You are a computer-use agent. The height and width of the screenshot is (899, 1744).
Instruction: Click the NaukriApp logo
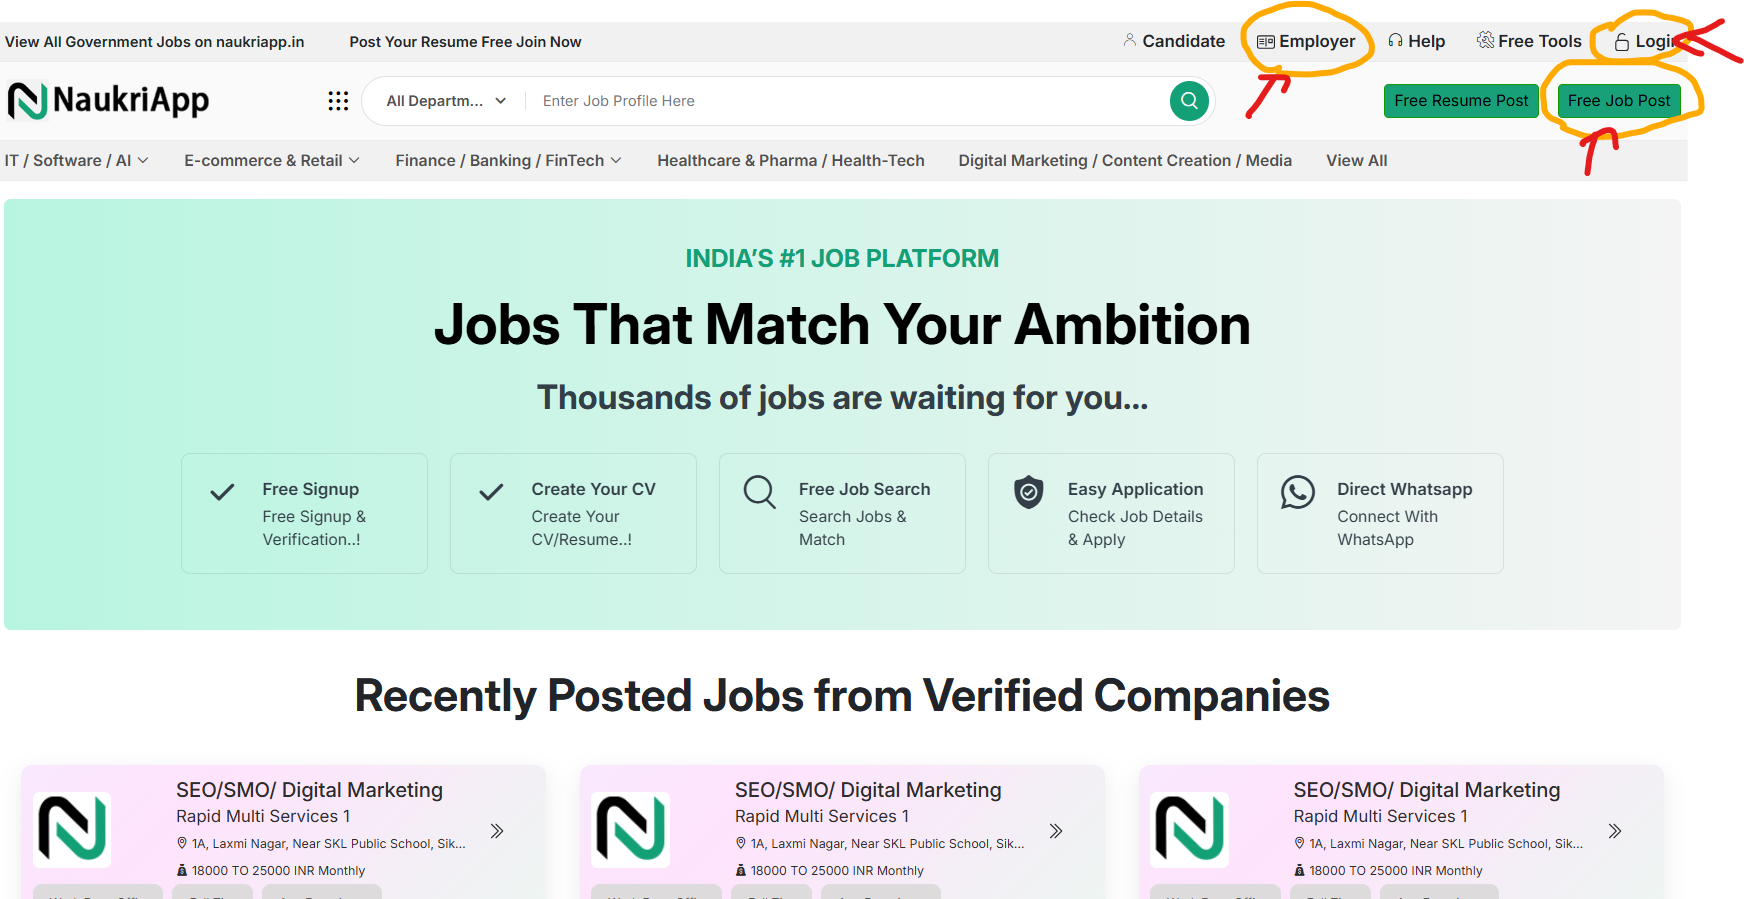[109, 100]
